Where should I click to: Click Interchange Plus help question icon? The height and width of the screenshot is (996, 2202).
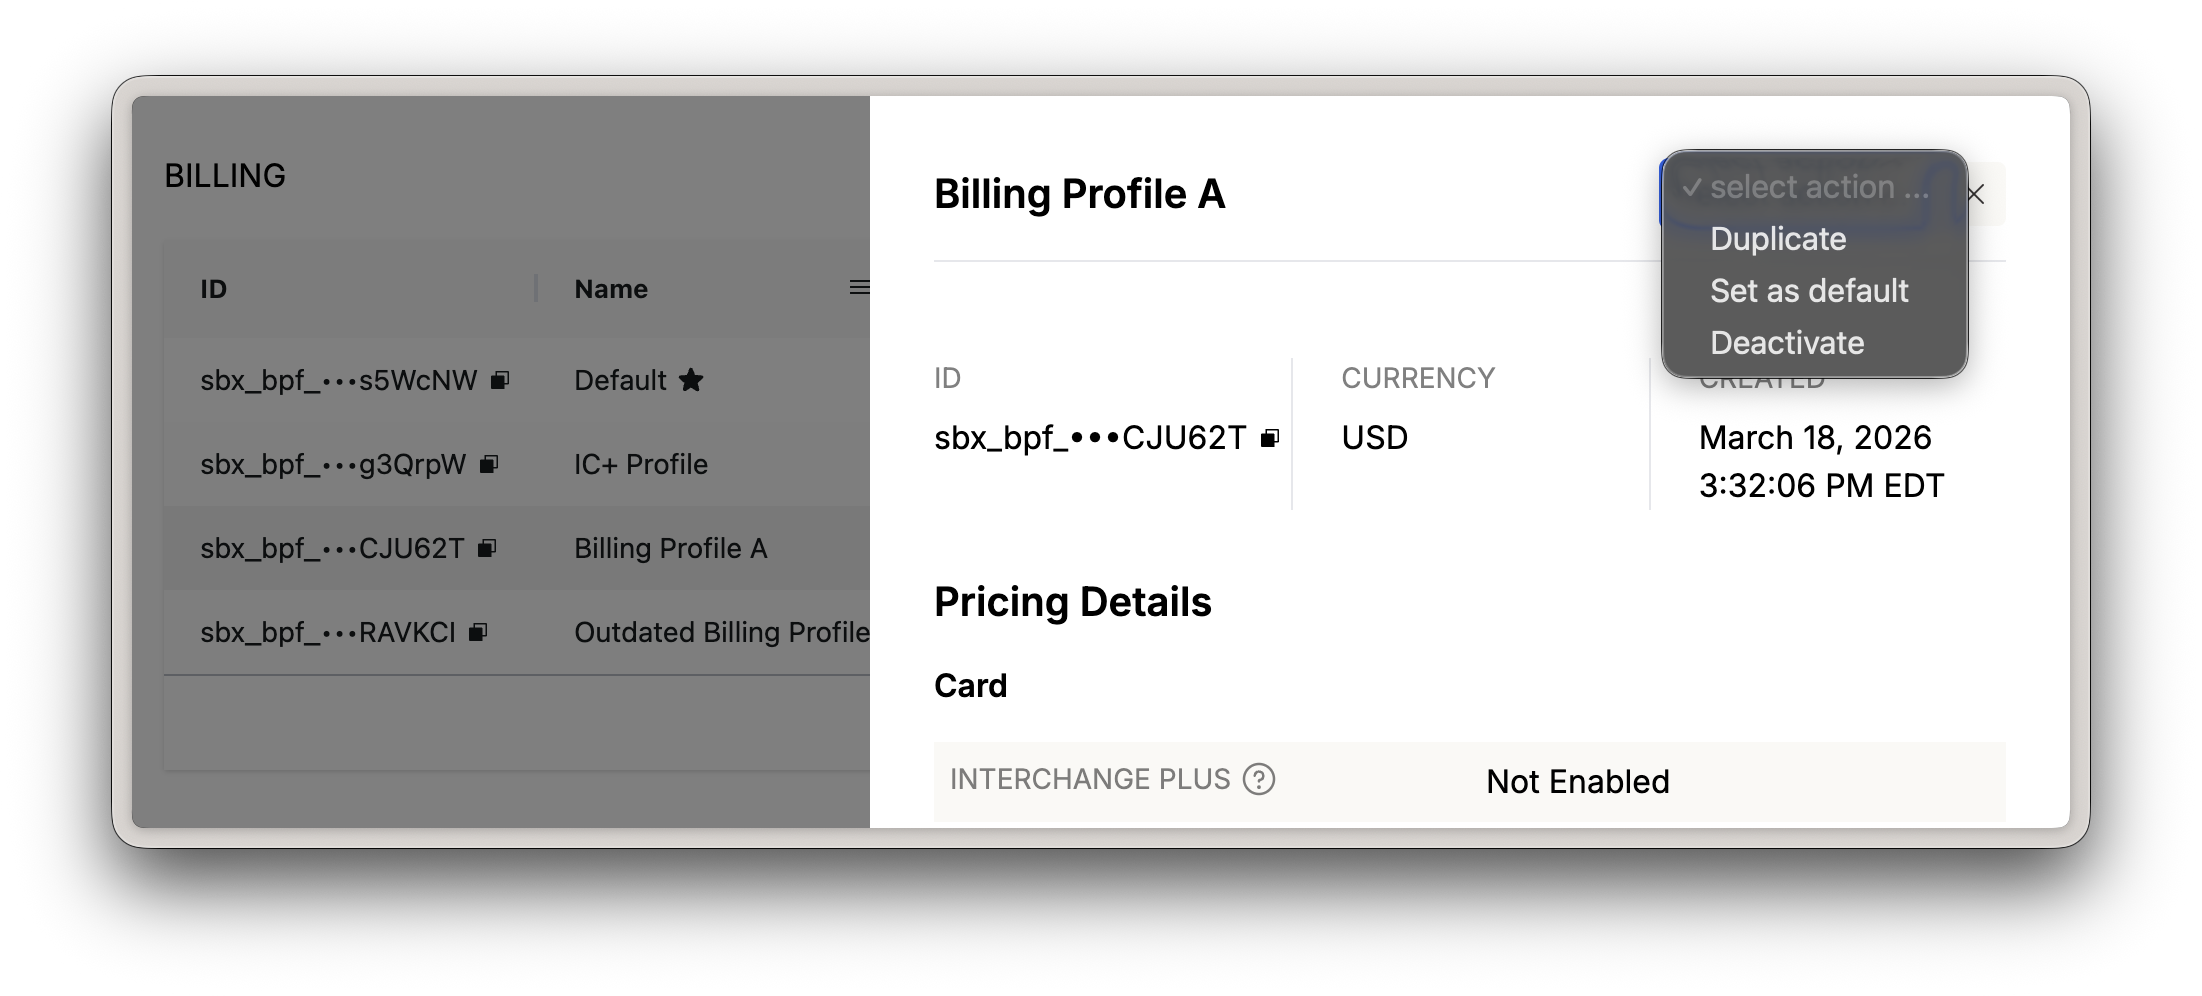pos(1258,779)
